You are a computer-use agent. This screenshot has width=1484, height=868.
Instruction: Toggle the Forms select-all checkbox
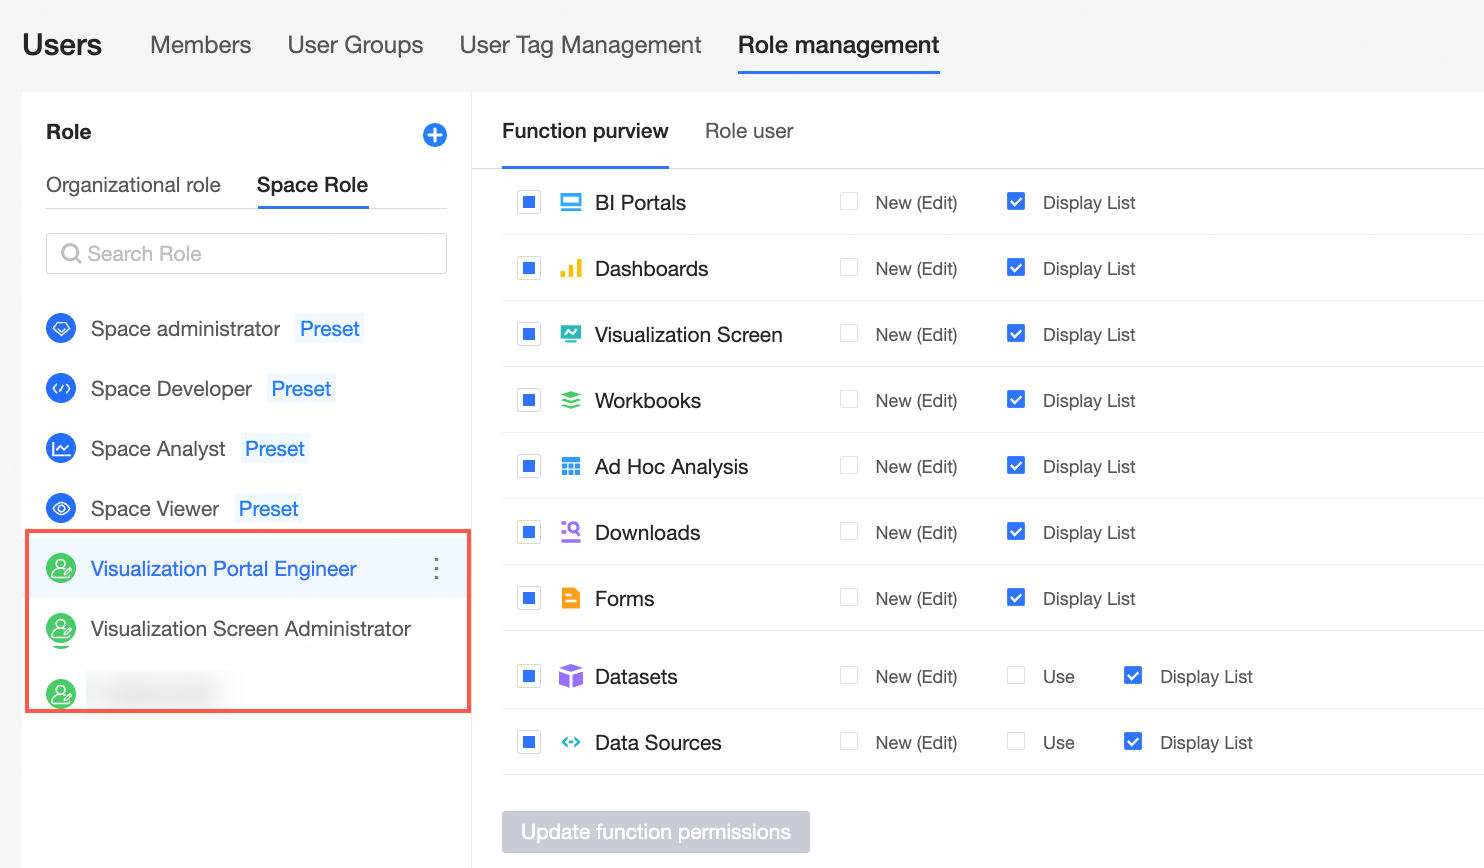coord(529,598)
